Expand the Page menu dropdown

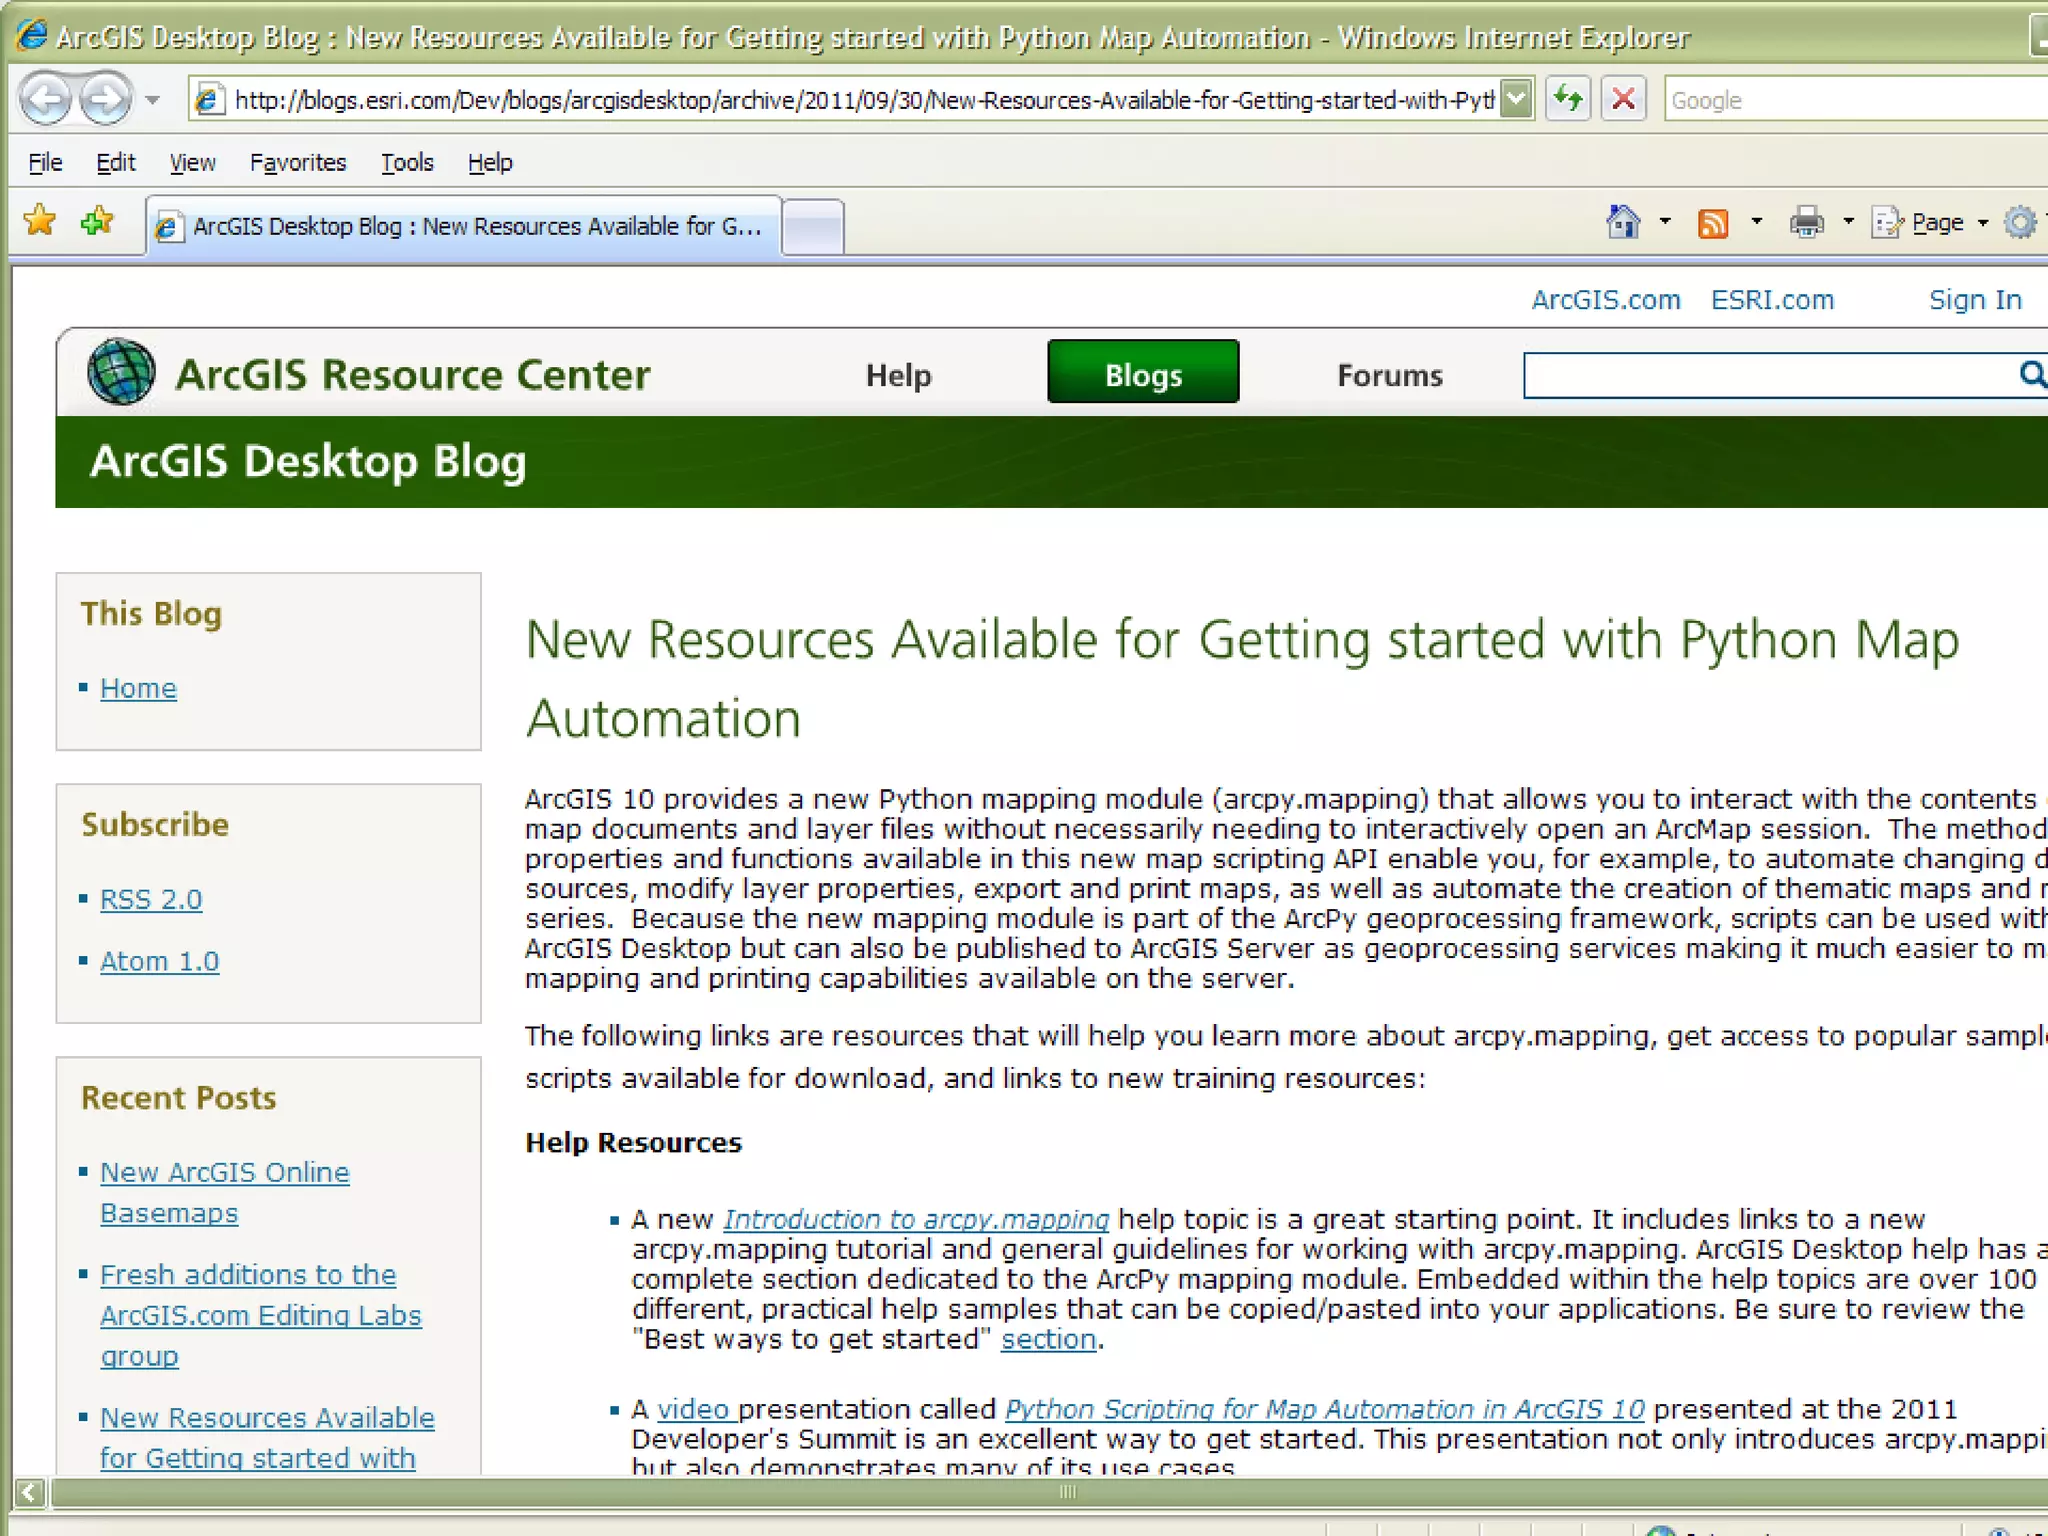(1983, 223)
